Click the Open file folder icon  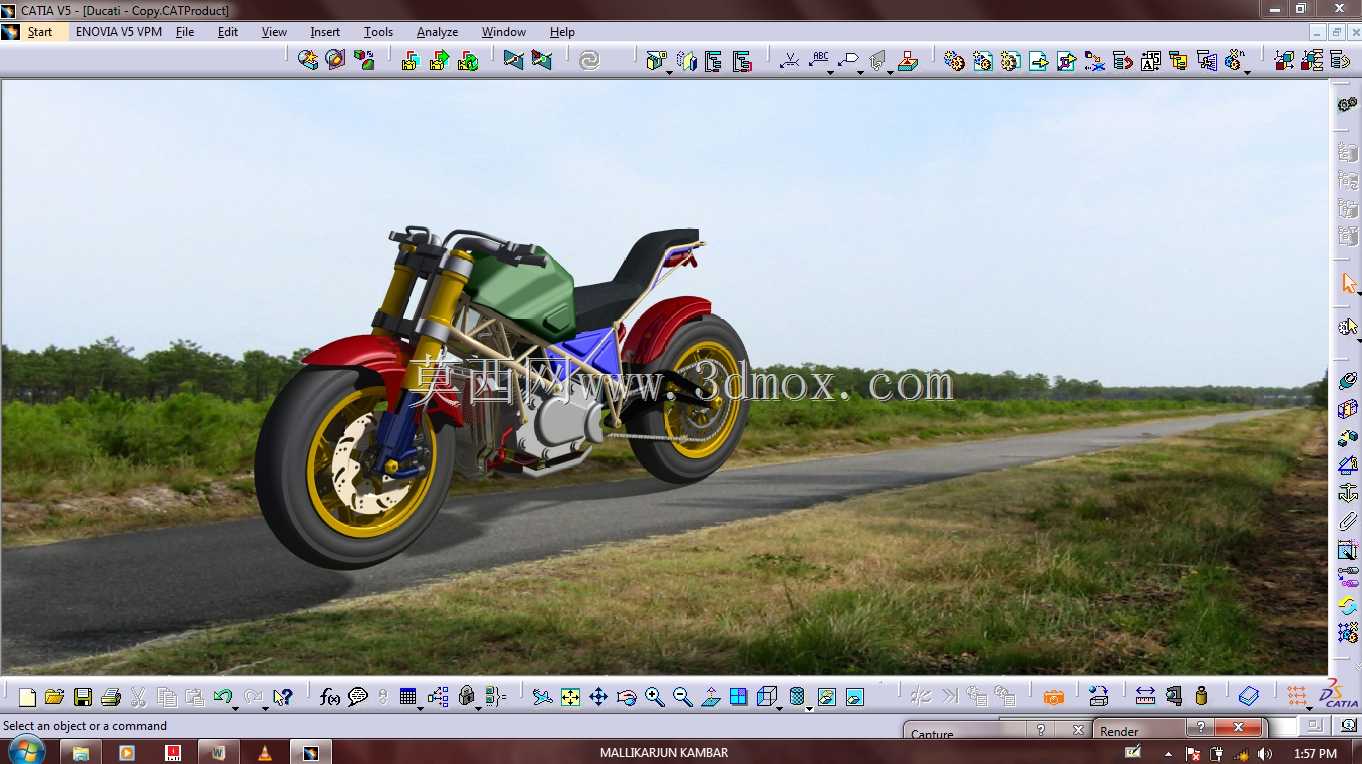[55, 697]
